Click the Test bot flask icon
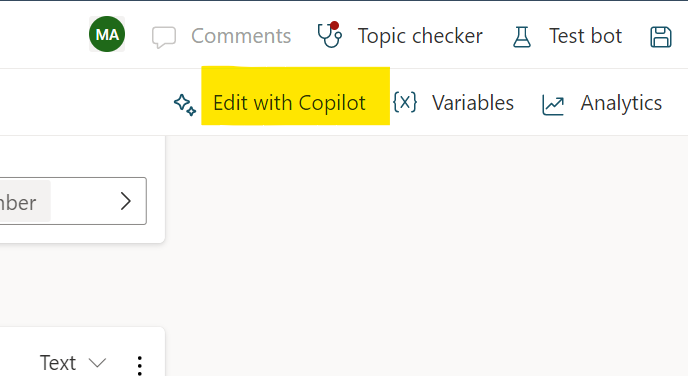688x376 pixels. pos(522,37)
